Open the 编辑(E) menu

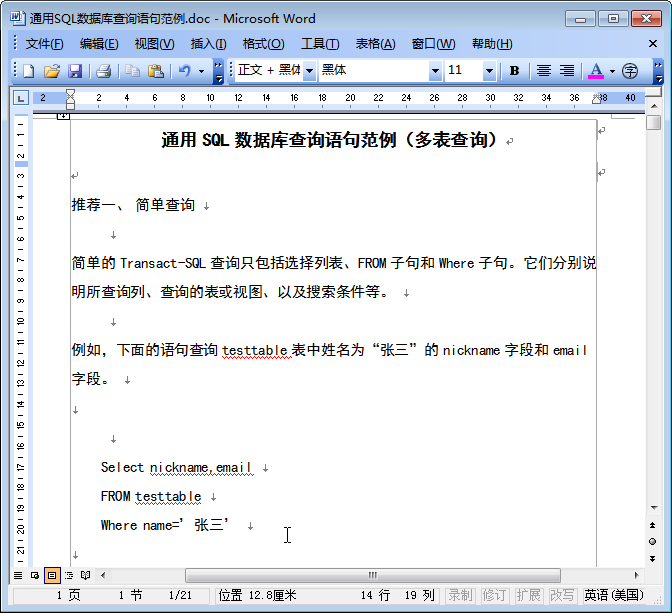click(x=99, y=44)
